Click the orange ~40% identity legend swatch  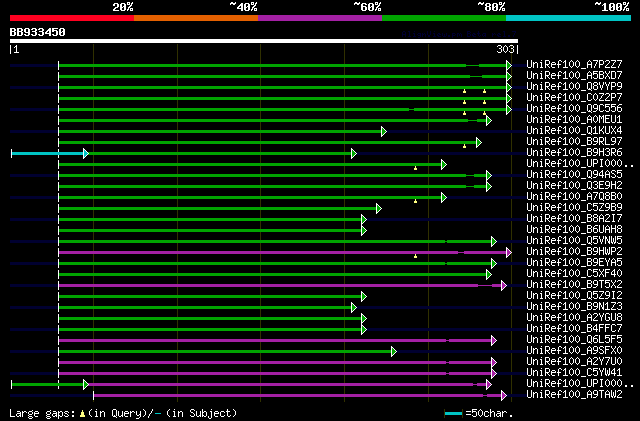[196, 18]
